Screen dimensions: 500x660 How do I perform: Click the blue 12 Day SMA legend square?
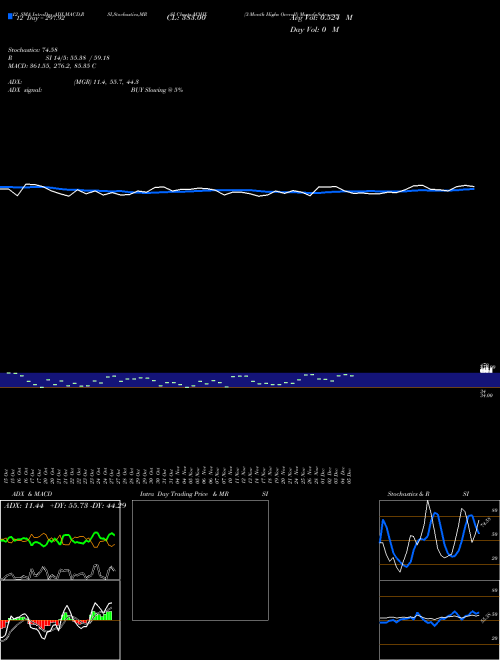click(10, 16)
